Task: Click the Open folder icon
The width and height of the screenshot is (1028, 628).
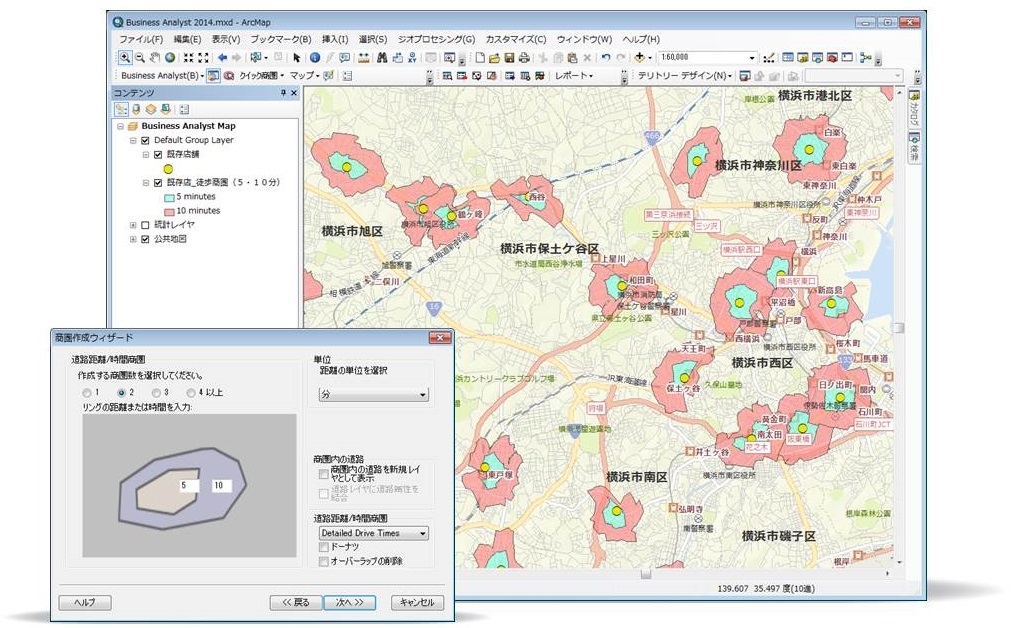Action: [x=494, y=58]
